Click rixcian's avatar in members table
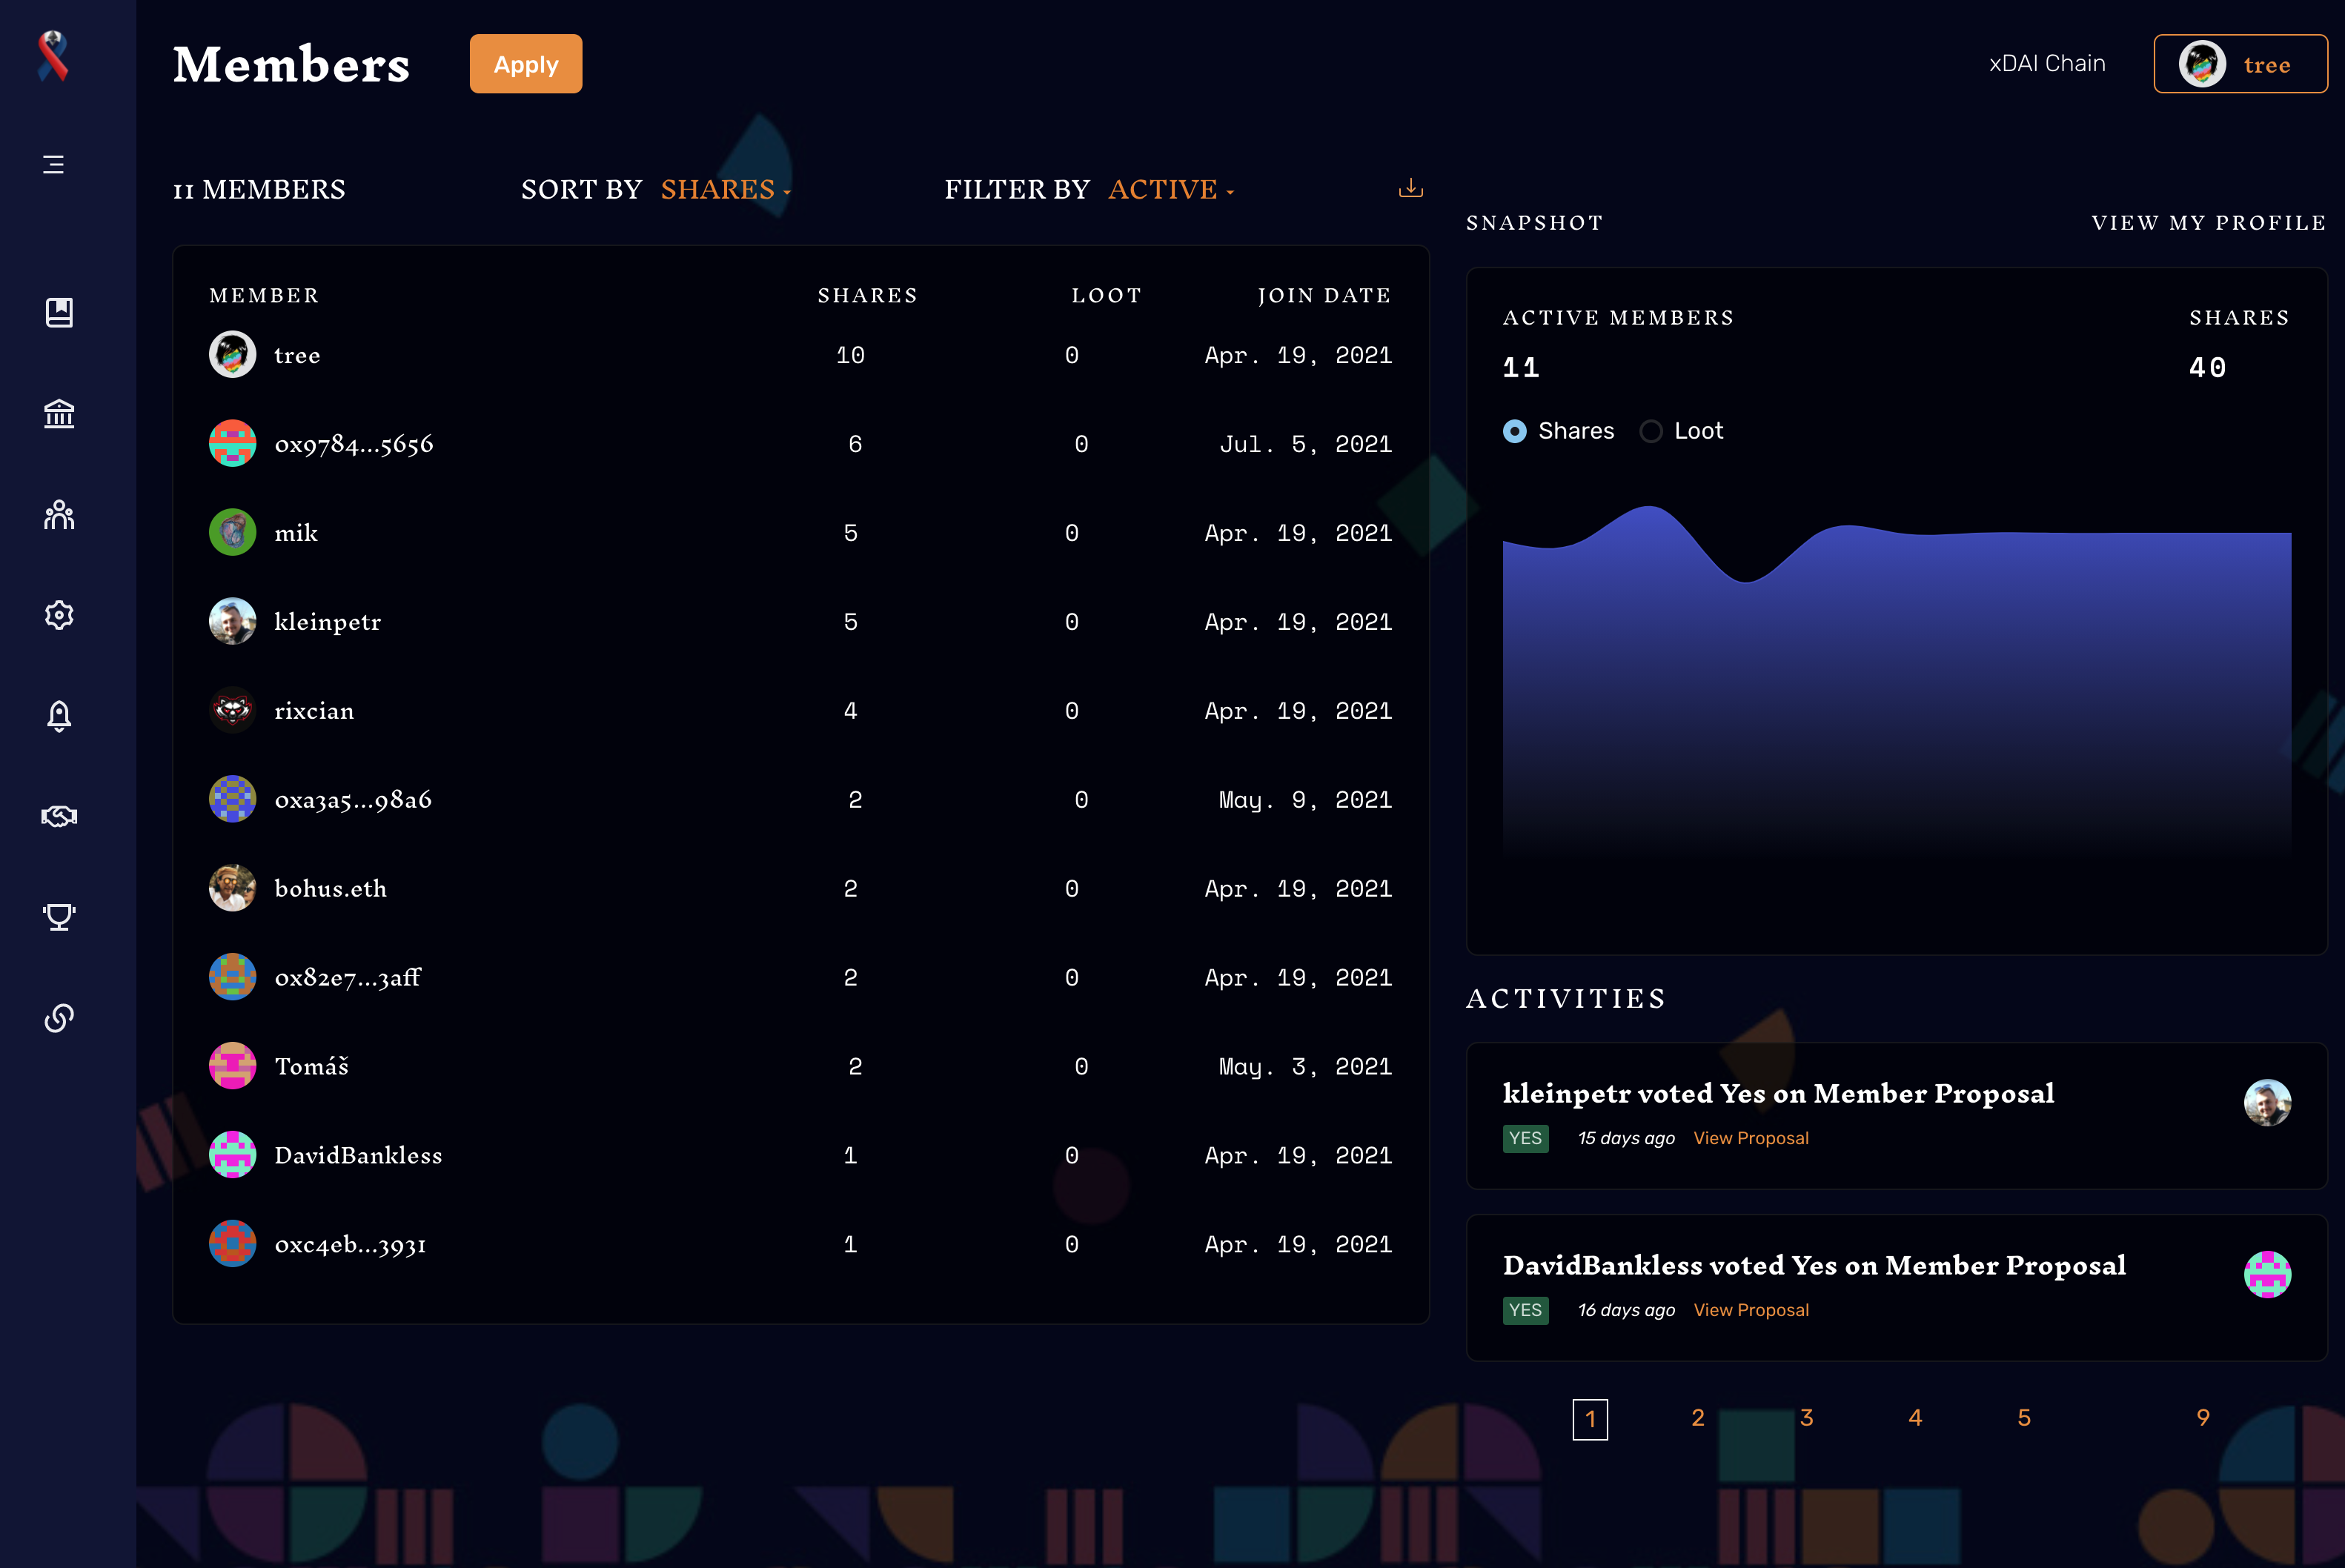This screenshot has width=2345, height=1568. (232, 710)
